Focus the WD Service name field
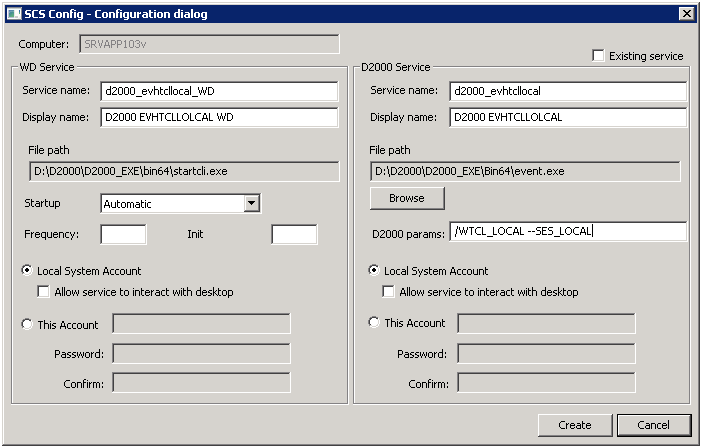 click(220, 91)
